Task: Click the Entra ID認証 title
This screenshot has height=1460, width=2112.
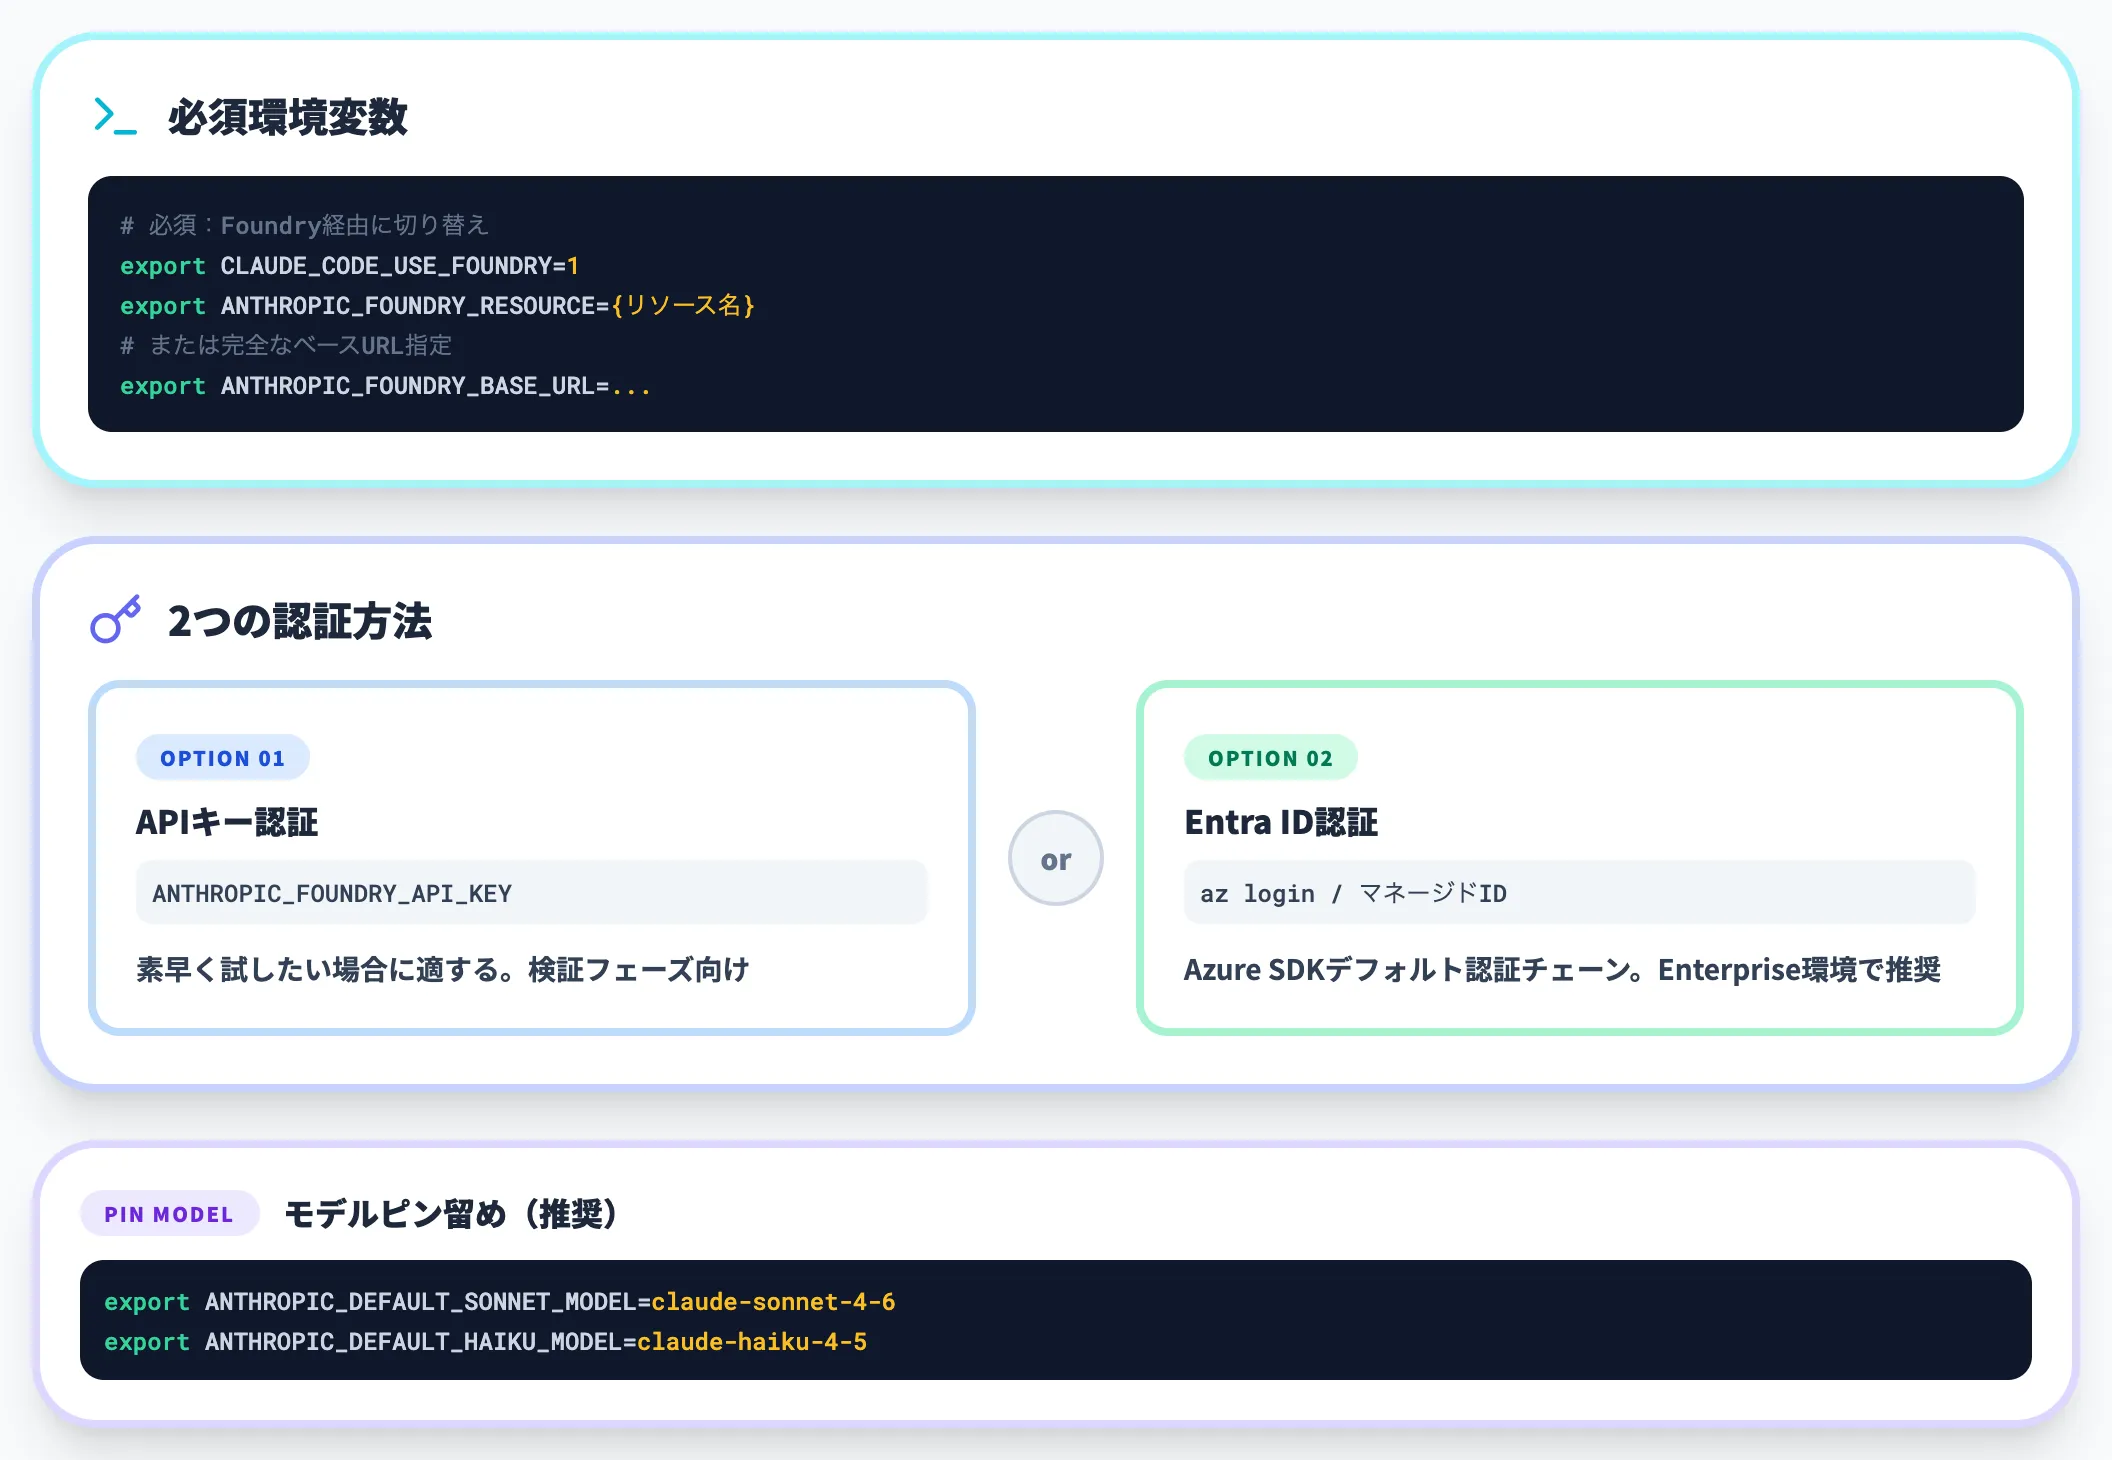Action: pyautogui.click(x=1281, y=822)
